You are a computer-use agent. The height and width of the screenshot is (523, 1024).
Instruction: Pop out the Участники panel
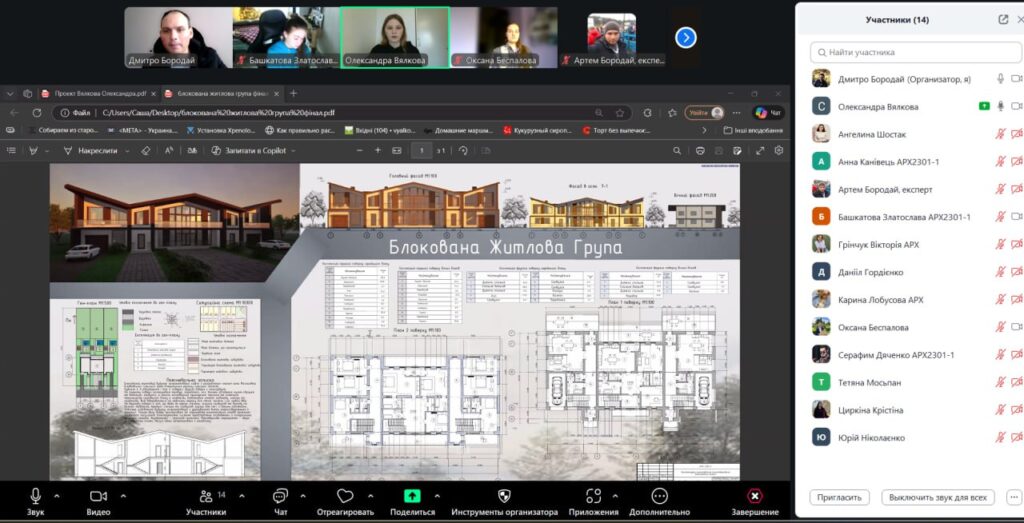(x=1003, y=19)
